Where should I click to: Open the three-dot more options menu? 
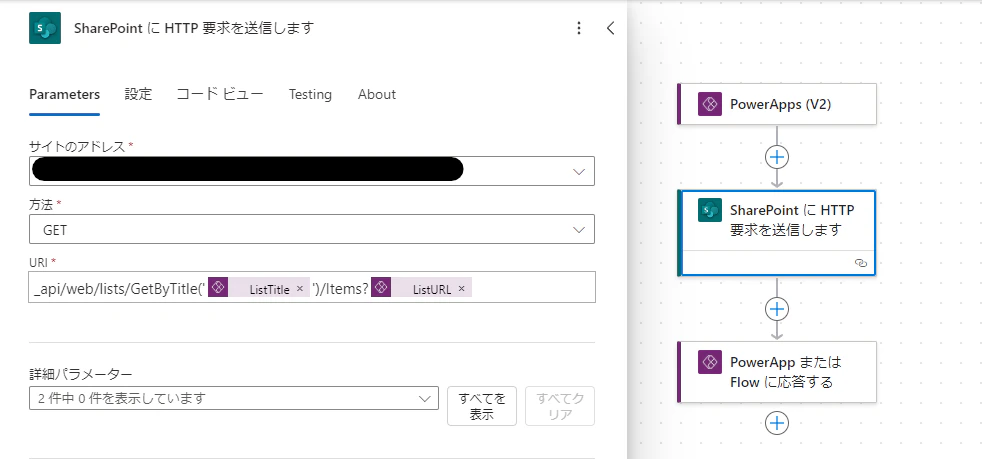pyautogui.click(x=579, y=28)
